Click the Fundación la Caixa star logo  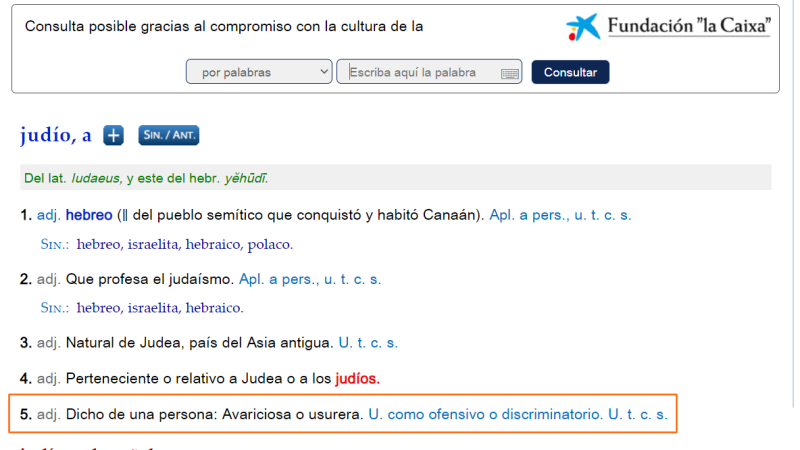(x=583, y=27)
